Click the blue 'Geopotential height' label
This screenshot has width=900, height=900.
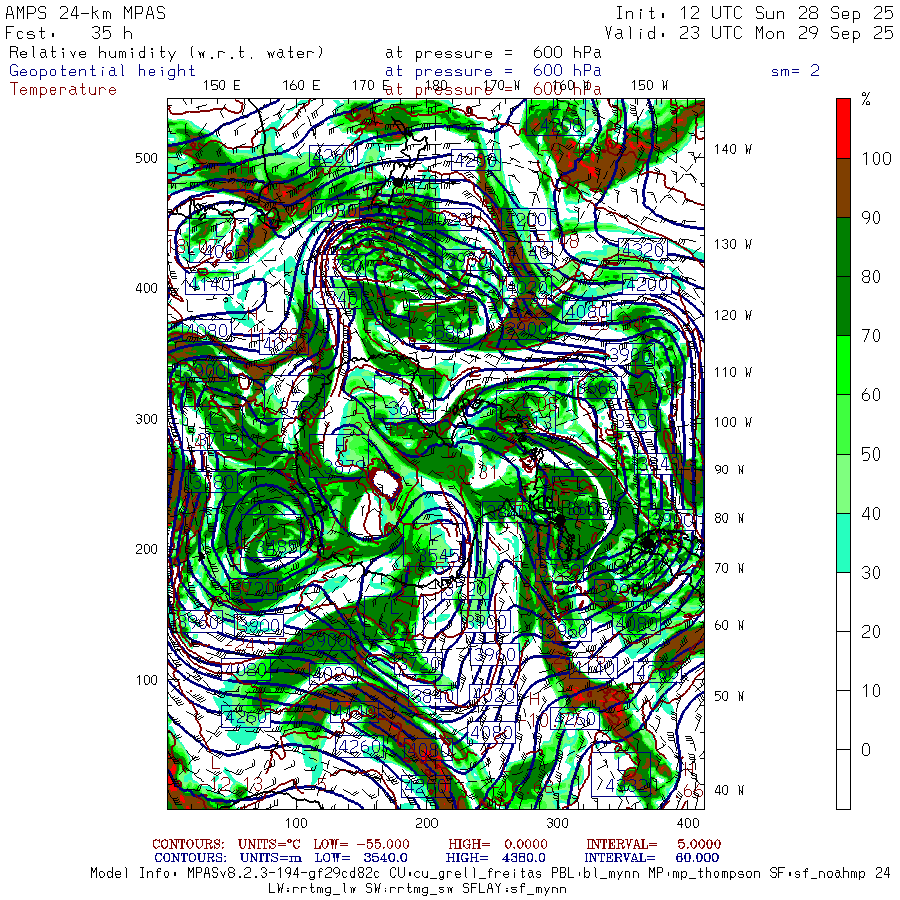pyautogui.click(x=102, y=71)
